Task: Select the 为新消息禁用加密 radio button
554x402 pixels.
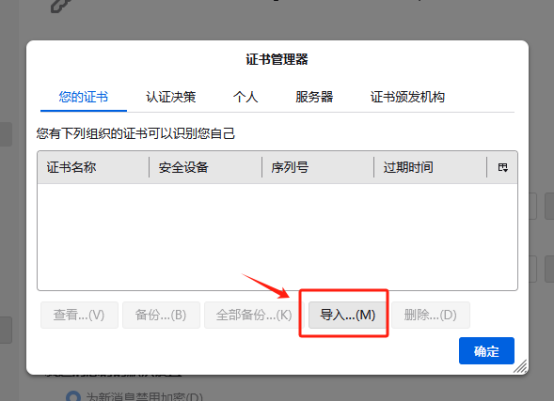Action: pyautogui.click(x=73, y=397)
